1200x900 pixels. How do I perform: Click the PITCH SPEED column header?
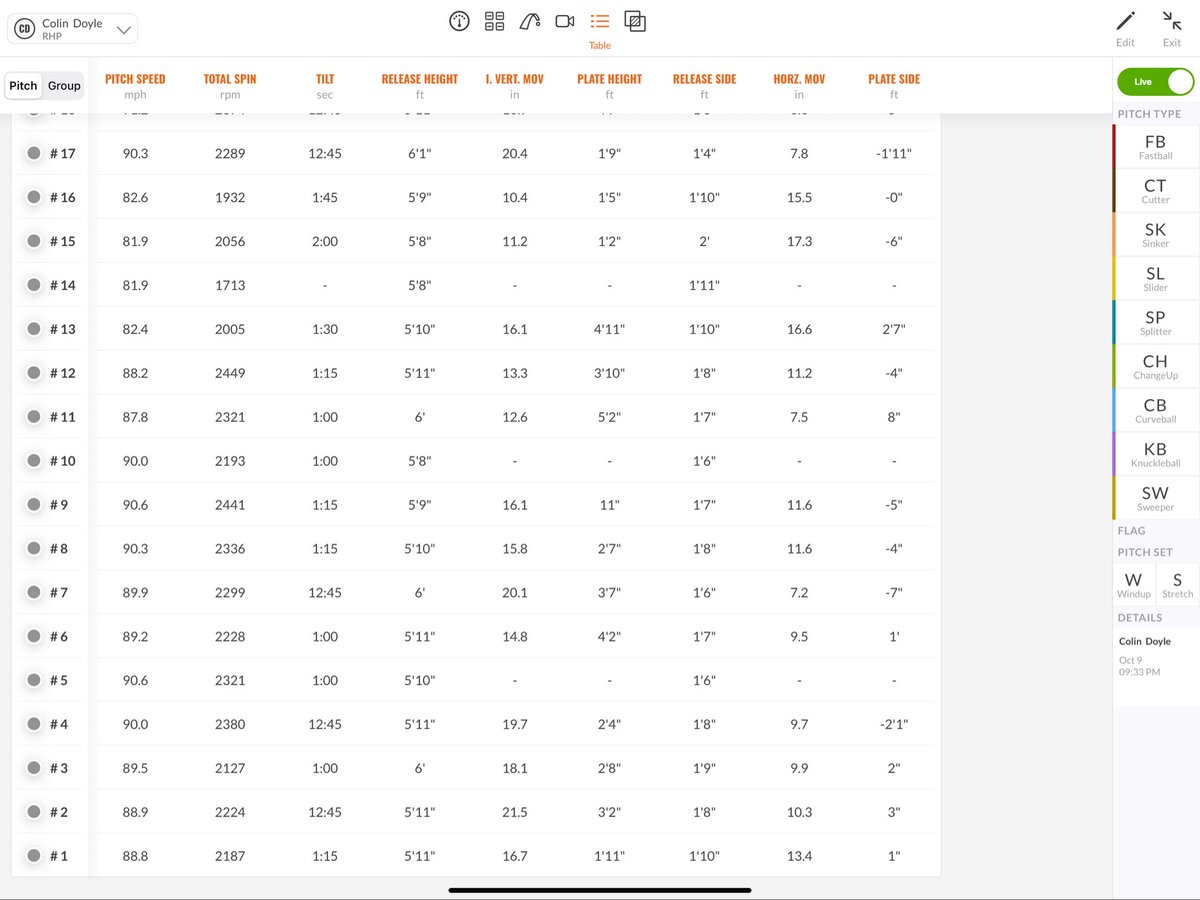pyautogui.click(x=135, y=79)
